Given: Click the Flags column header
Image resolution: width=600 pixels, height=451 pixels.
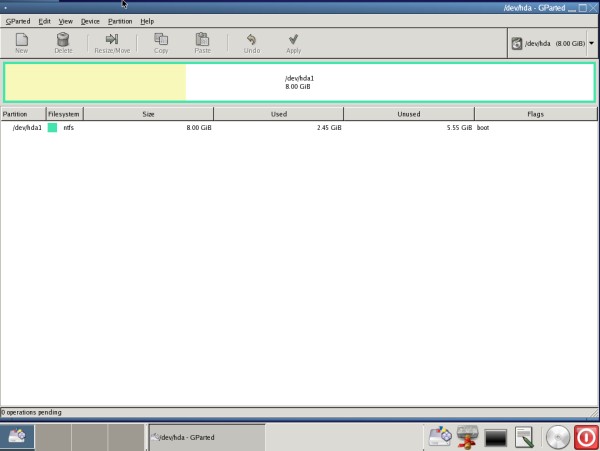Looking at the screenshot, I should coord(536,114).
